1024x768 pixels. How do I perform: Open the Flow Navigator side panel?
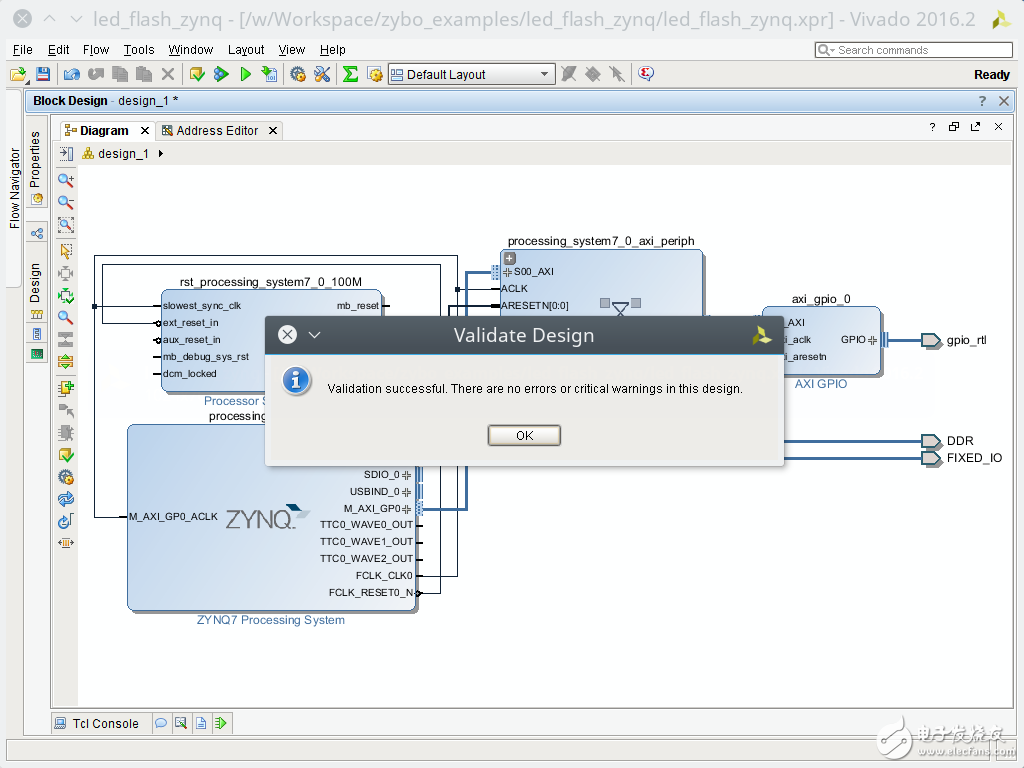(x=15, y=188)
